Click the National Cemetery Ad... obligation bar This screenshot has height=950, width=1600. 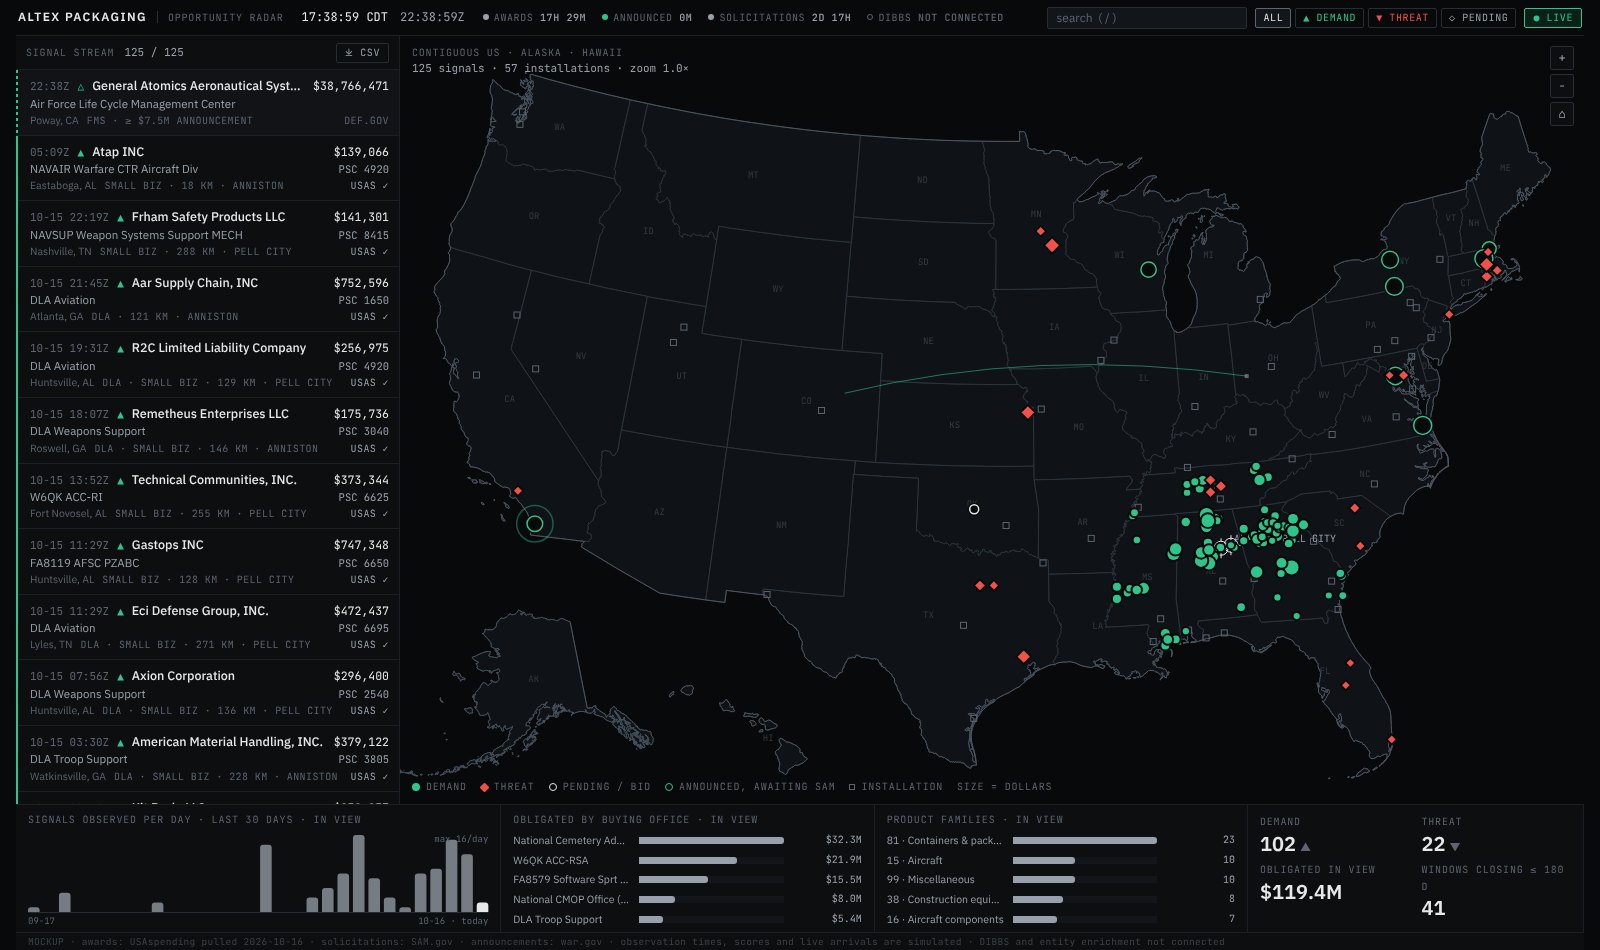point(711,841)
